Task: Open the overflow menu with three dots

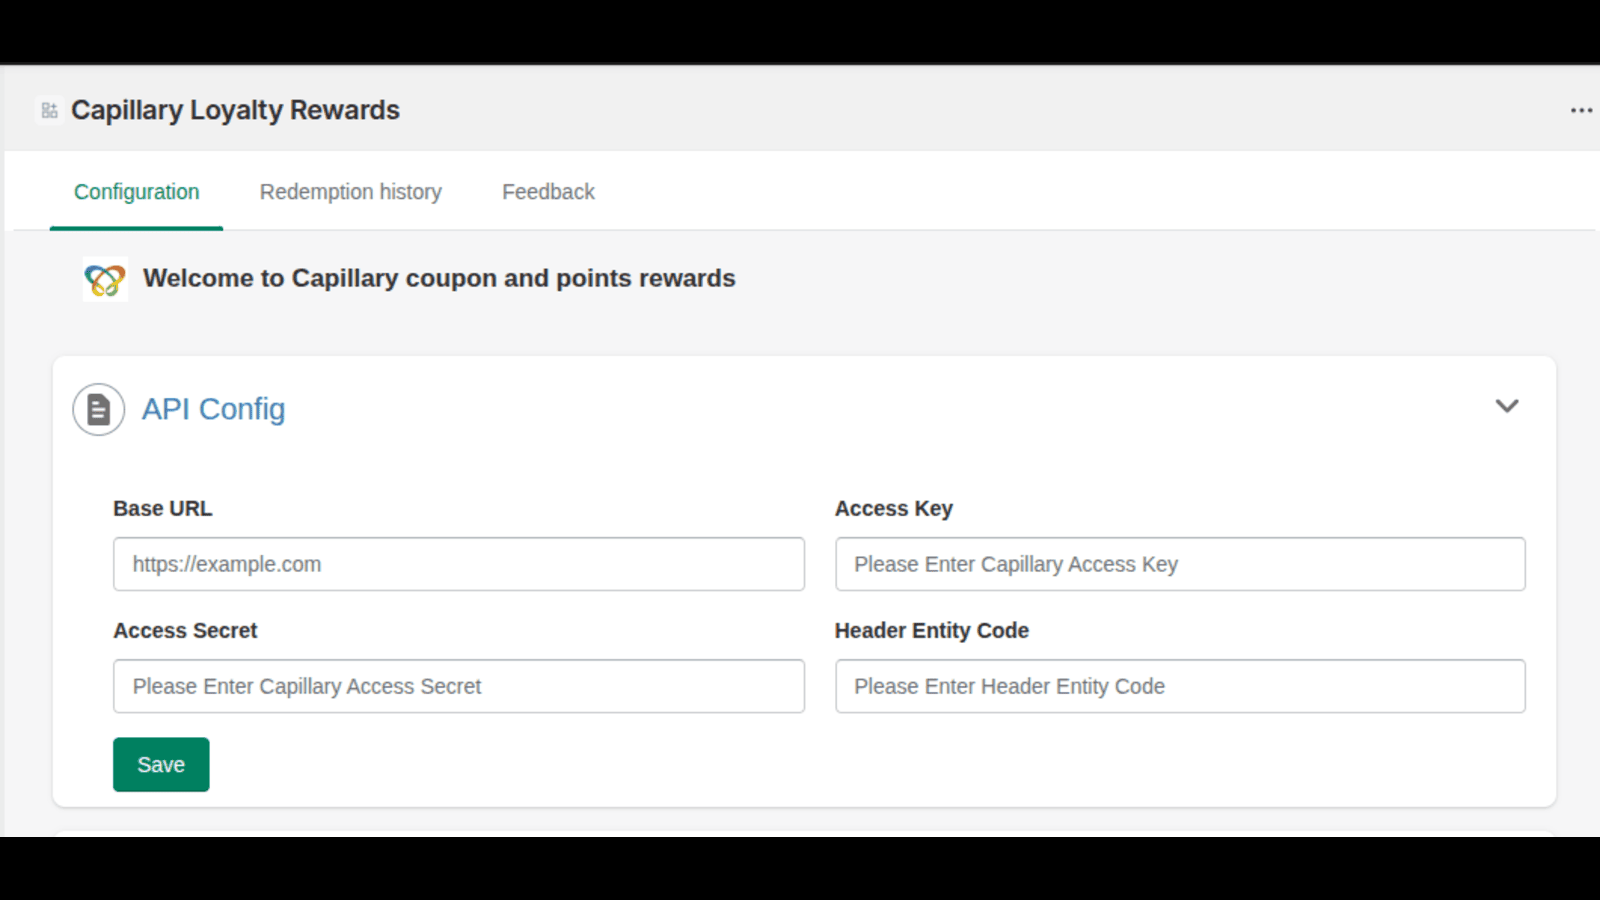Action: coord(1581,110)
